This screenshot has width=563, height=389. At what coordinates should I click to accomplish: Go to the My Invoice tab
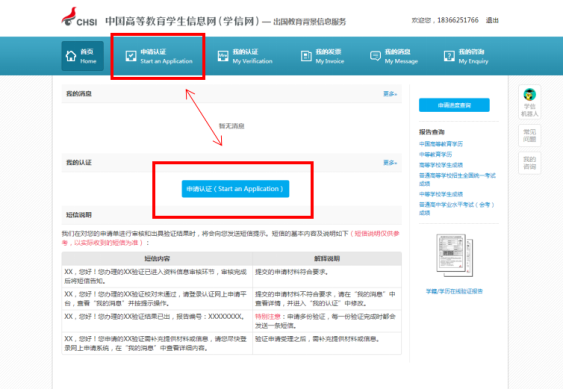(322, 56)
